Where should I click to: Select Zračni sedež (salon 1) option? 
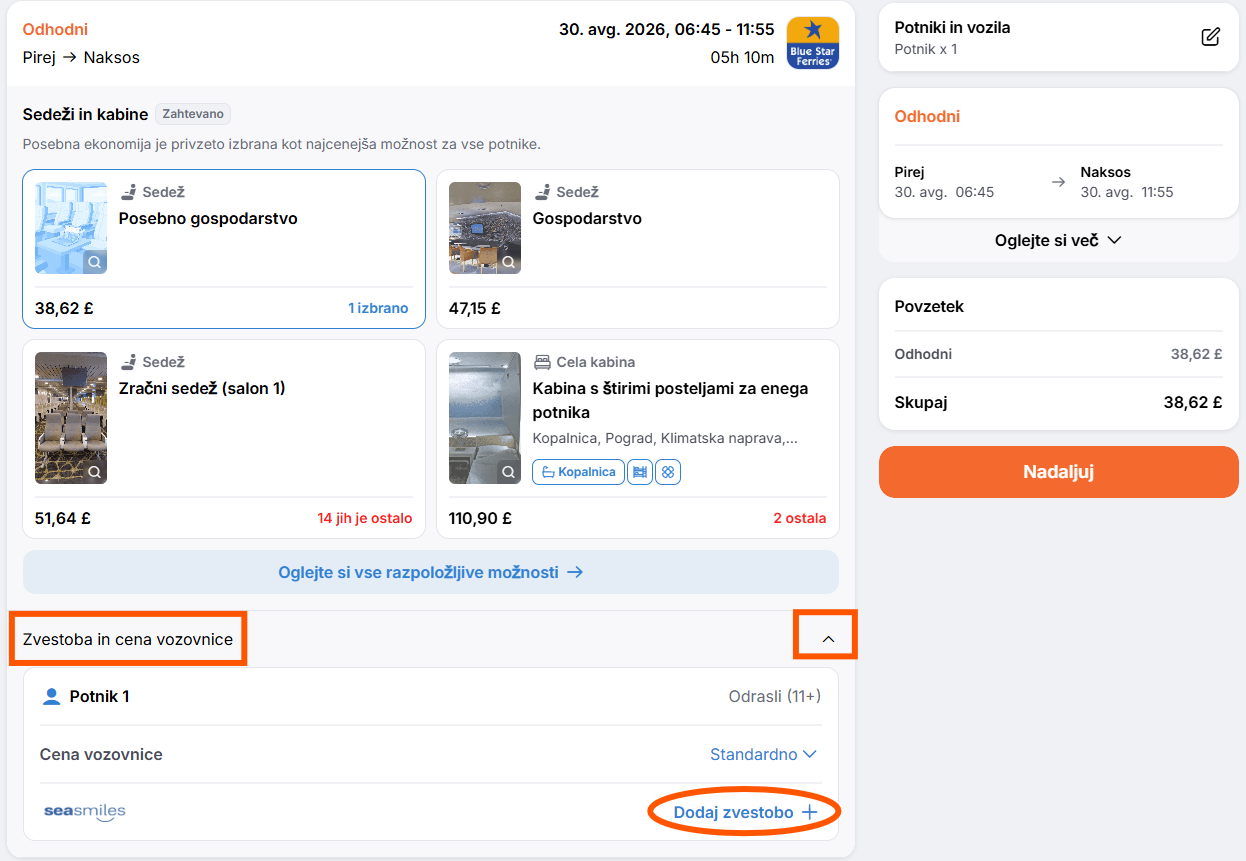[x=224, y=439]
